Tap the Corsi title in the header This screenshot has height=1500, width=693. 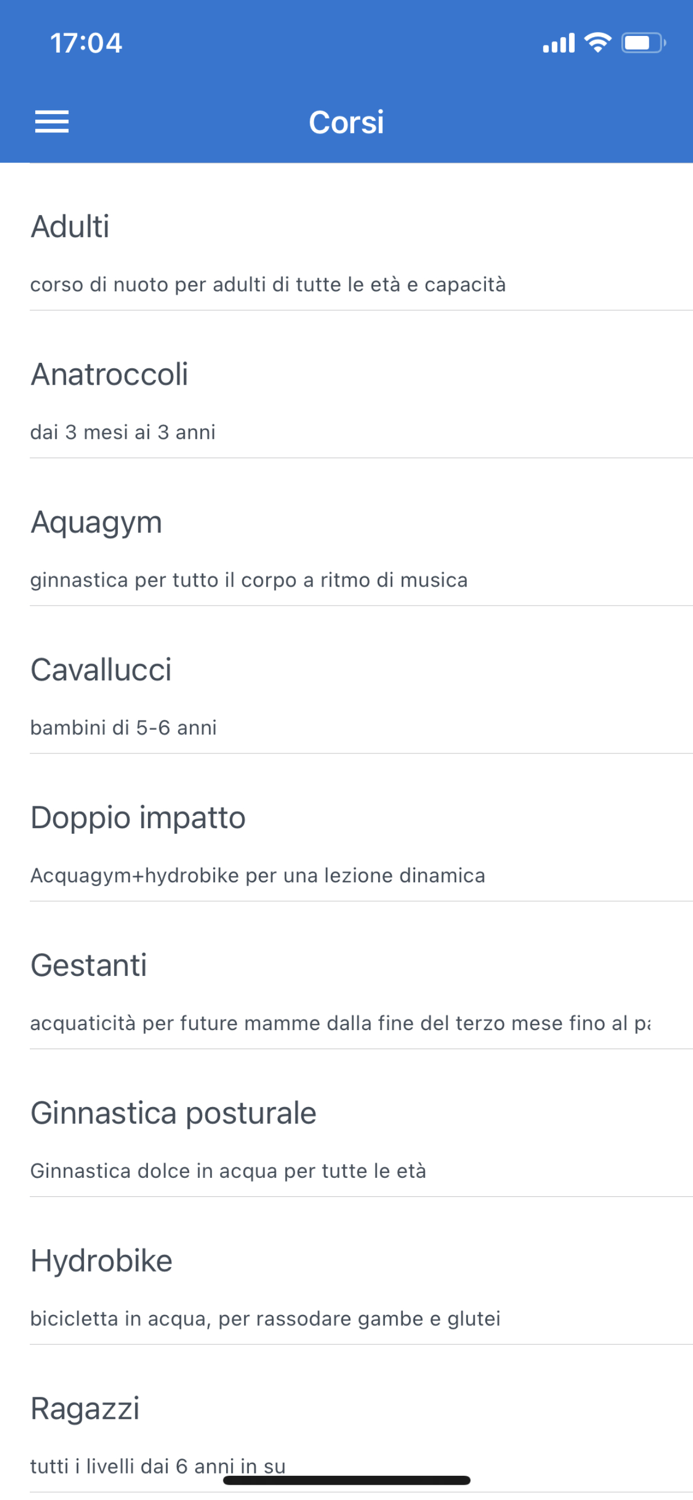pos(346,121)
